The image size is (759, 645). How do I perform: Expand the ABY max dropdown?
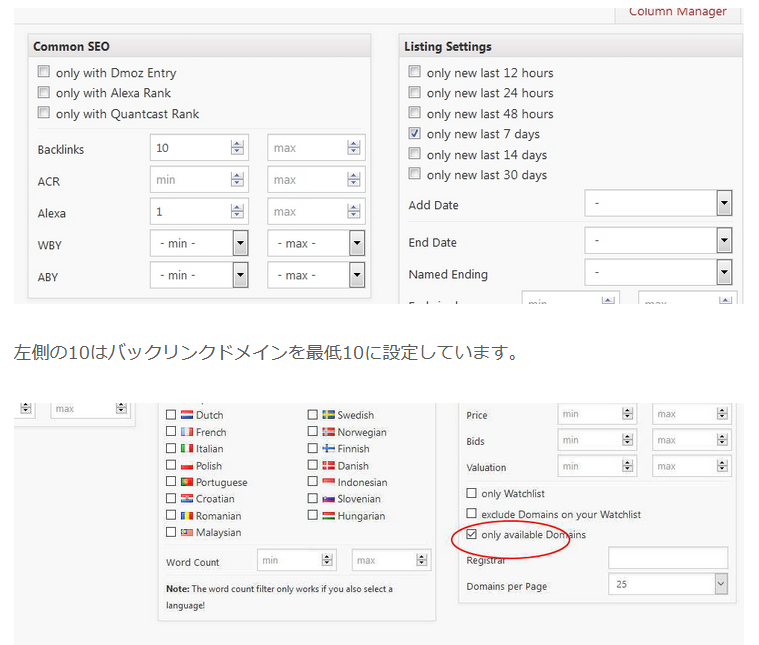click(356, 275)
